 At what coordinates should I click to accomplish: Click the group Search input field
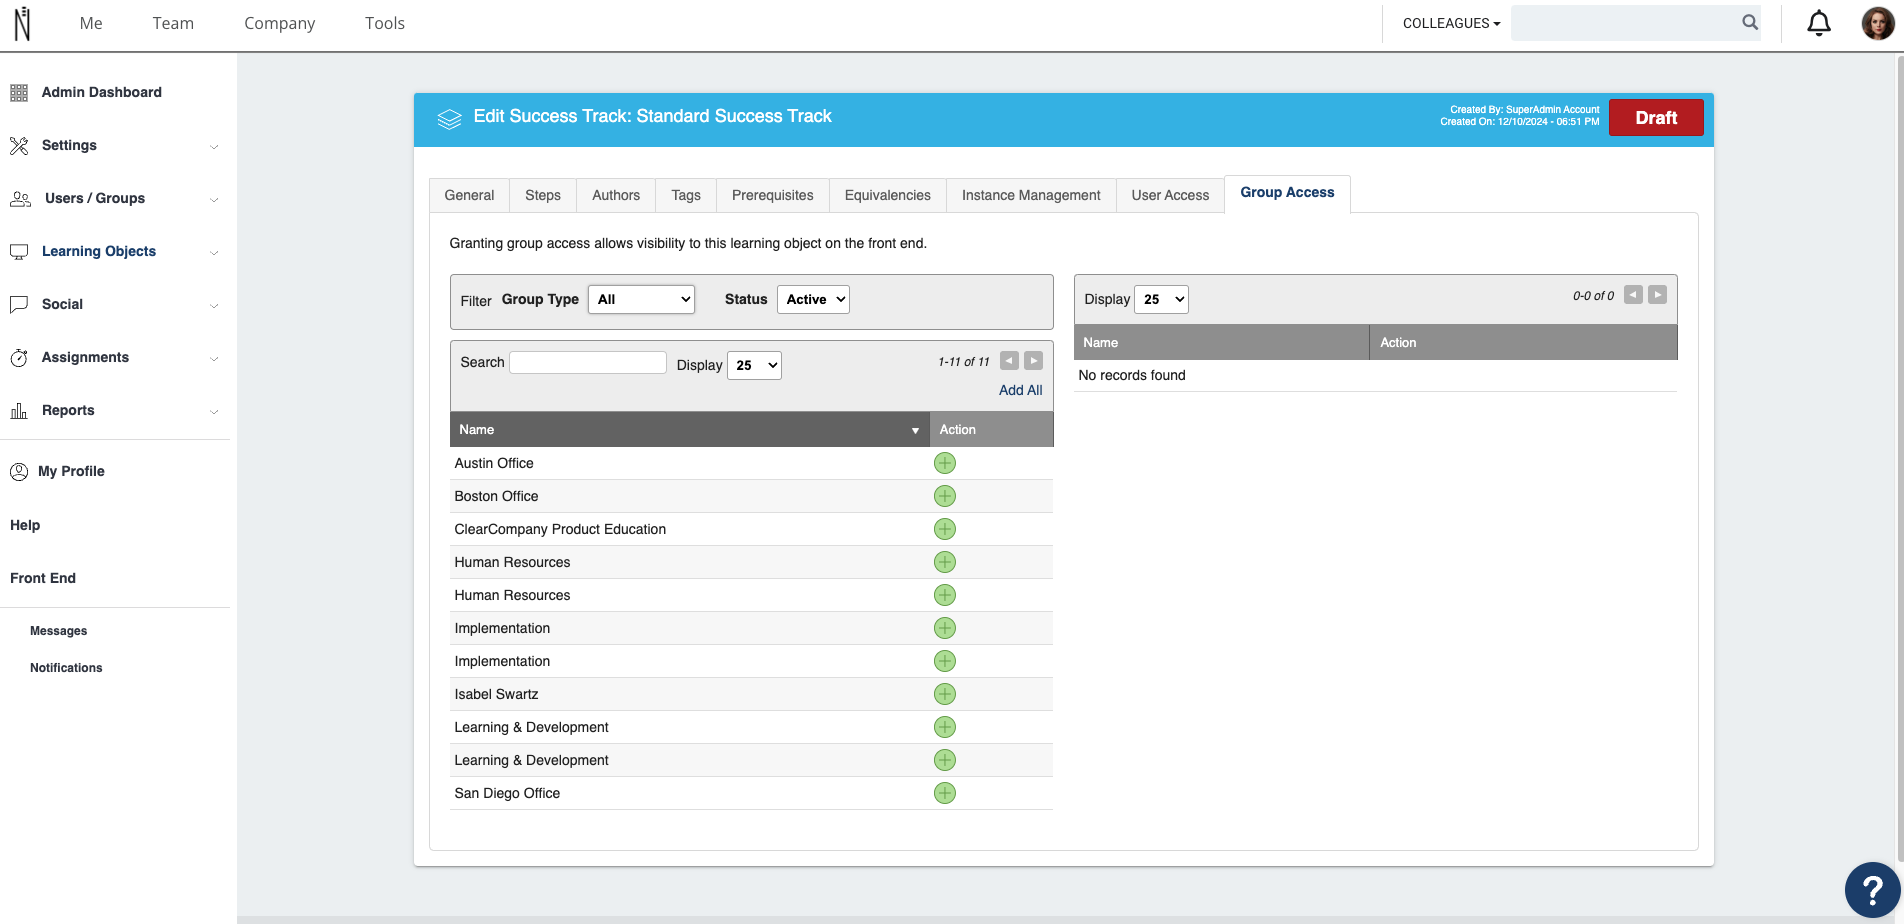pos(588,362)
